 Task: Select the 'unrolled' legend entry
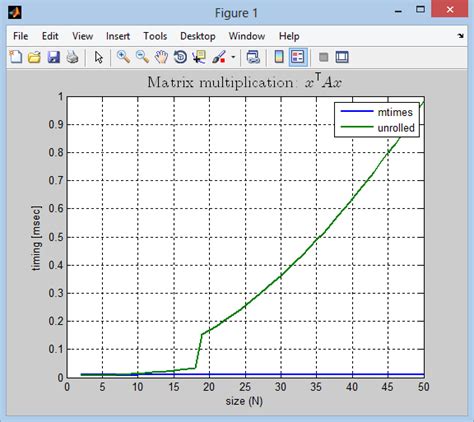point(396,128)
